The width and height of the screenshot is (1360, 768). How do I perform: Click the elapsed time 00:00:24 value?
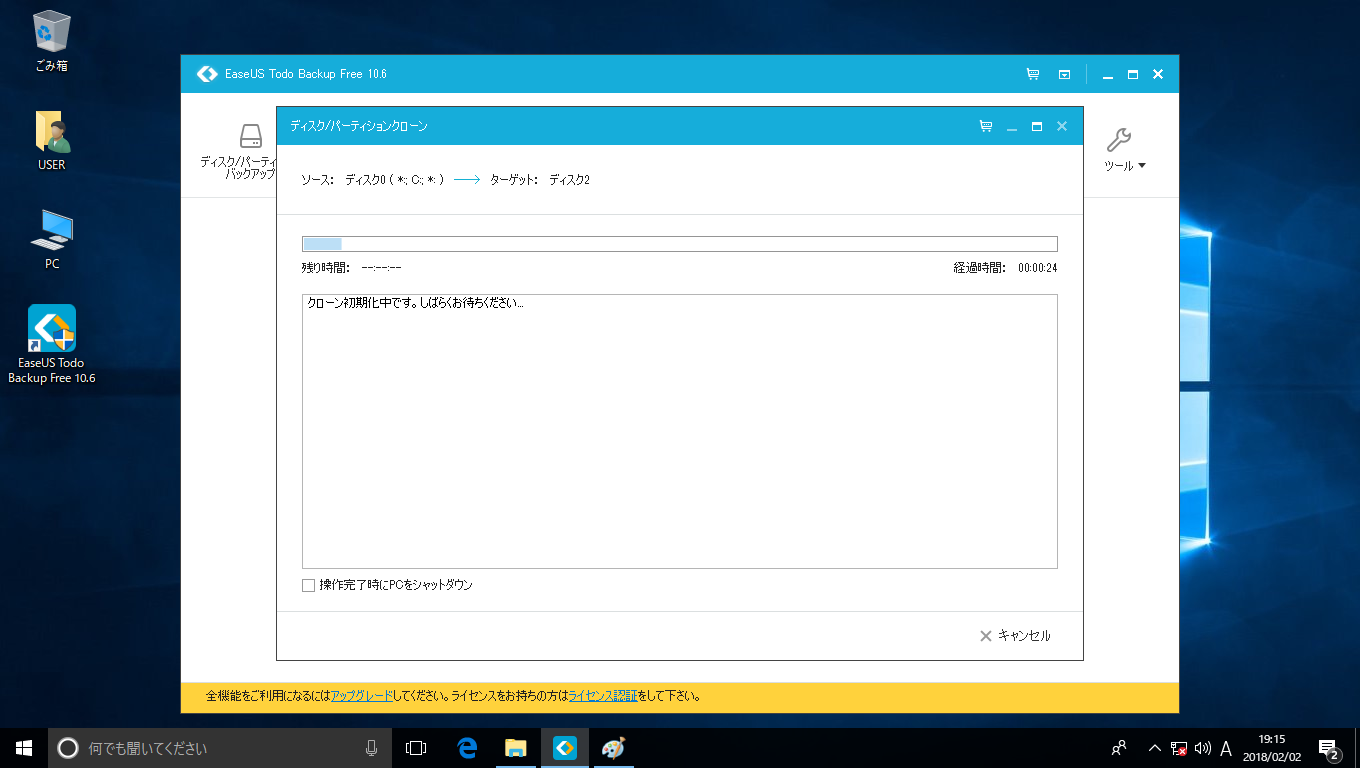pyautogui.click(x=1038, y=268)
